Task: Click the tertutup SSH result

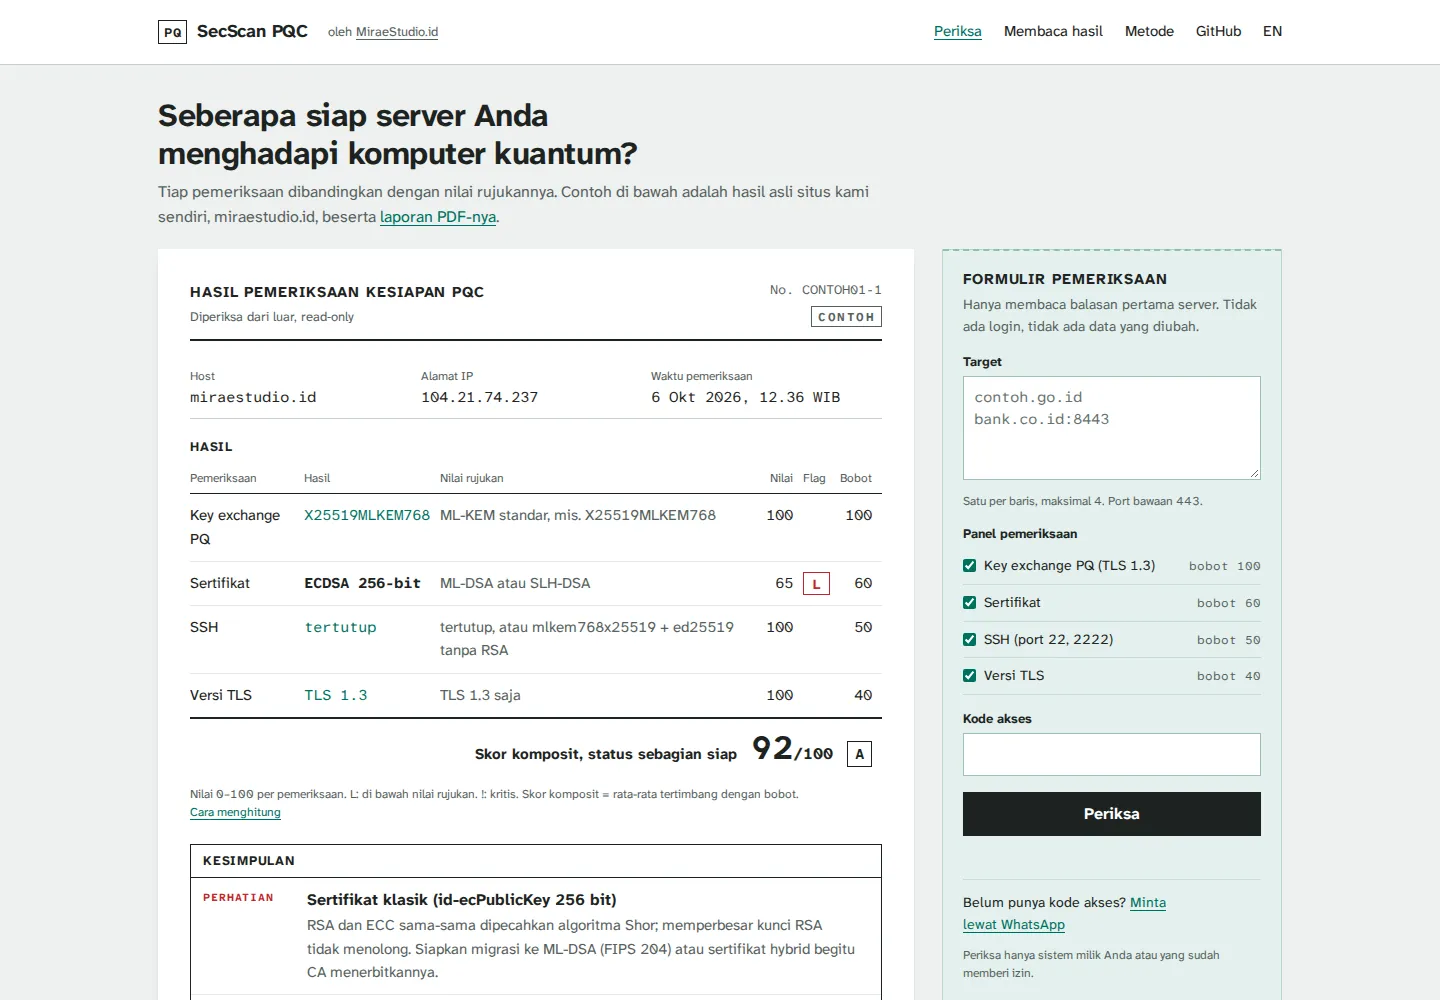Action: coord(340,627)
